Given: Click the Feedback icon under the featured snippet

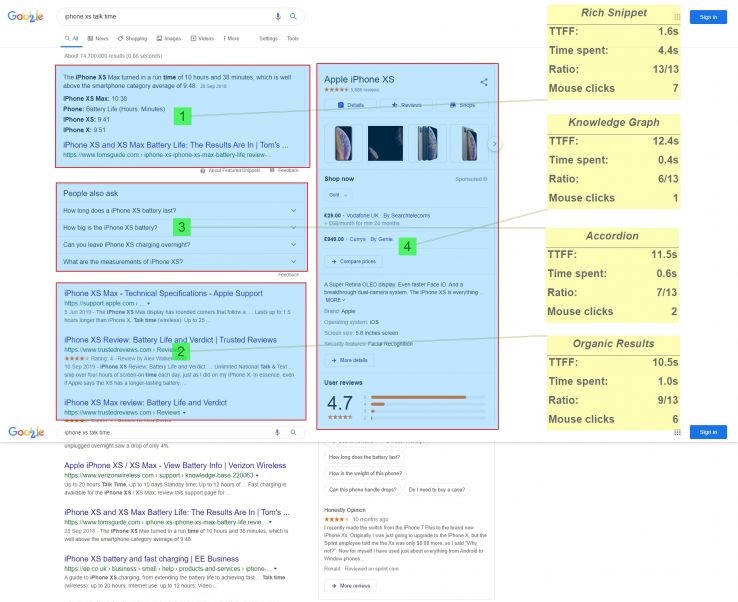Looking at the screenshot, I should [272, 170].
